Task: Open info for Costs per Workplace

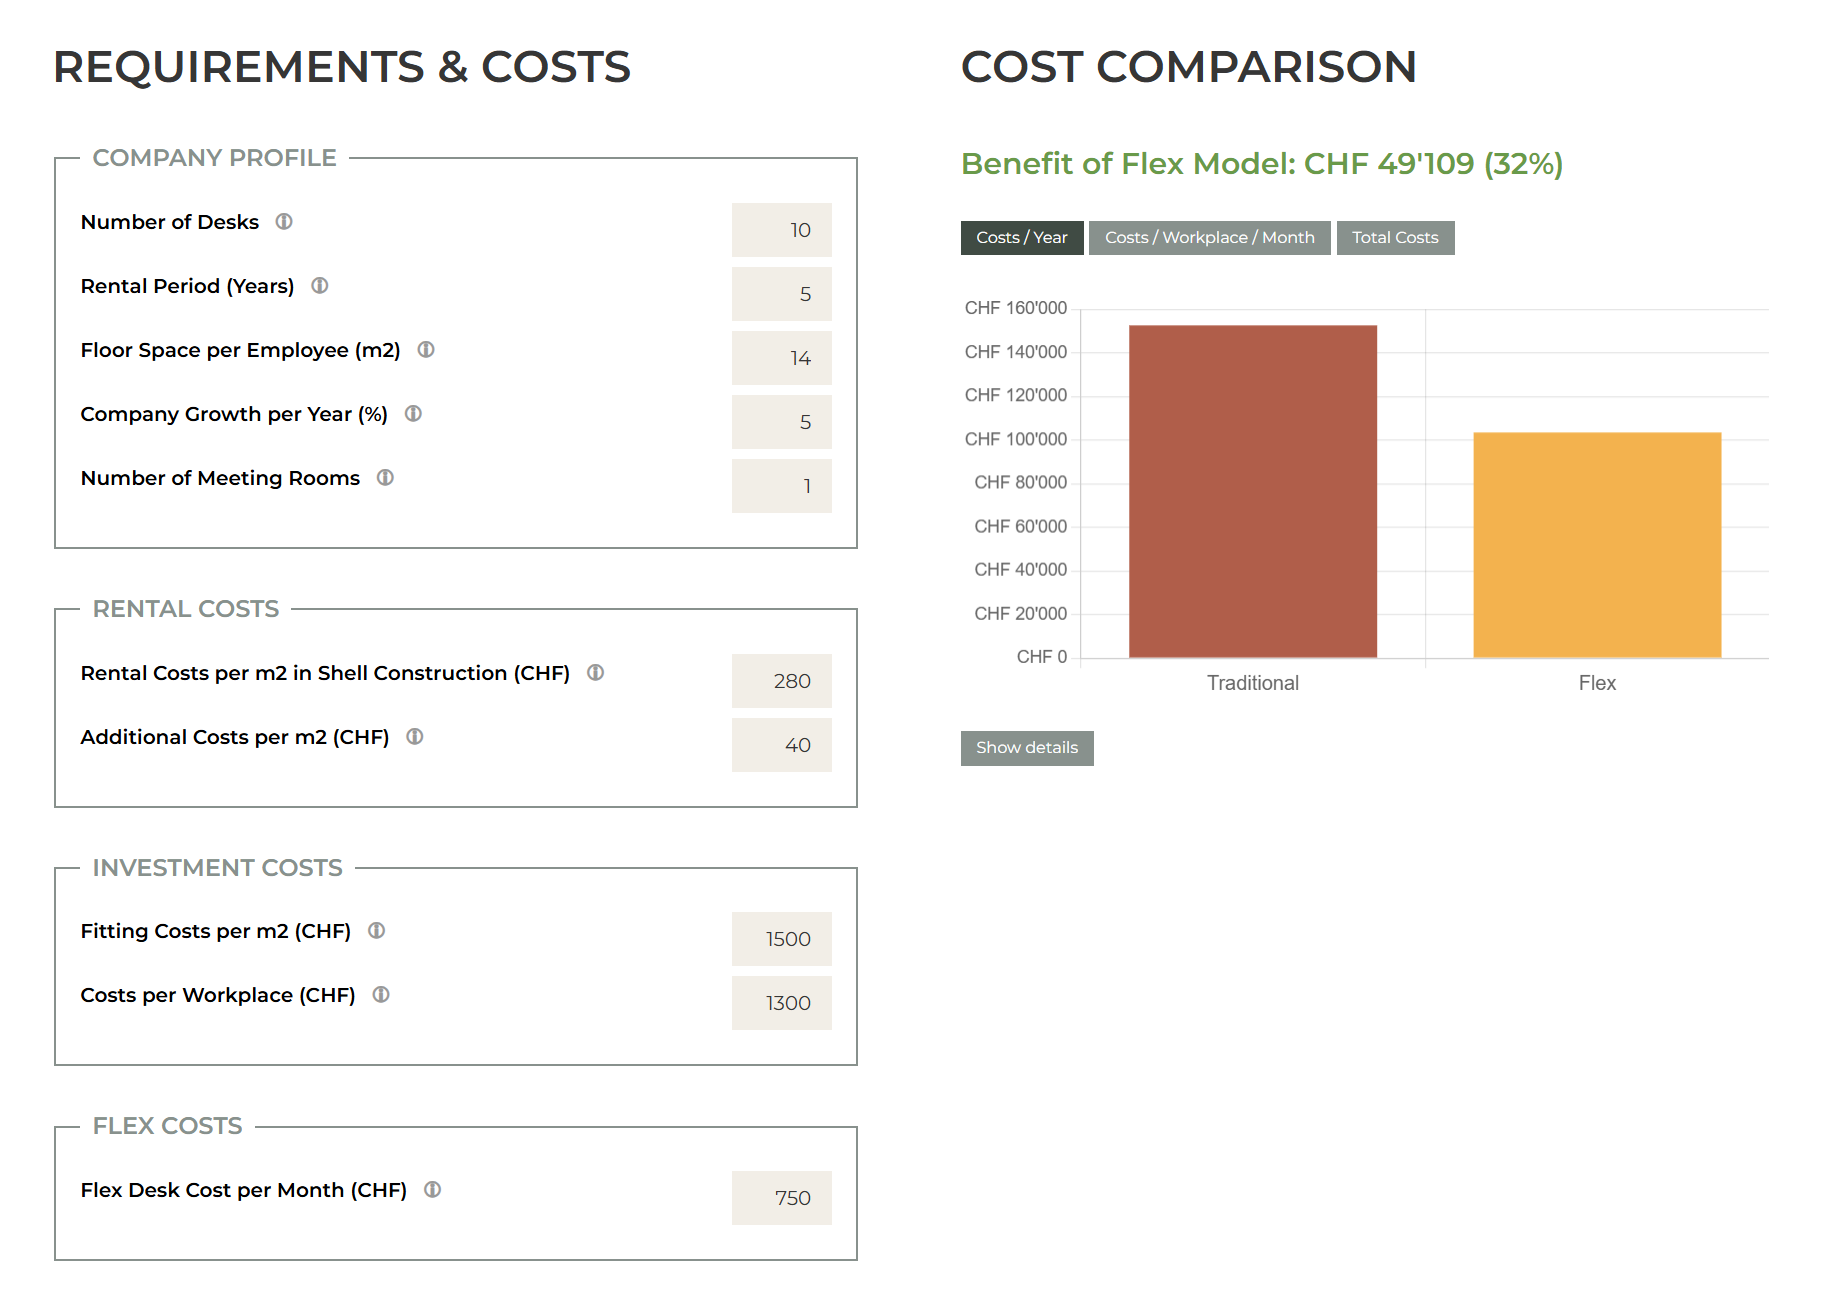Action: pyautogui.click(x=381, y=994)
